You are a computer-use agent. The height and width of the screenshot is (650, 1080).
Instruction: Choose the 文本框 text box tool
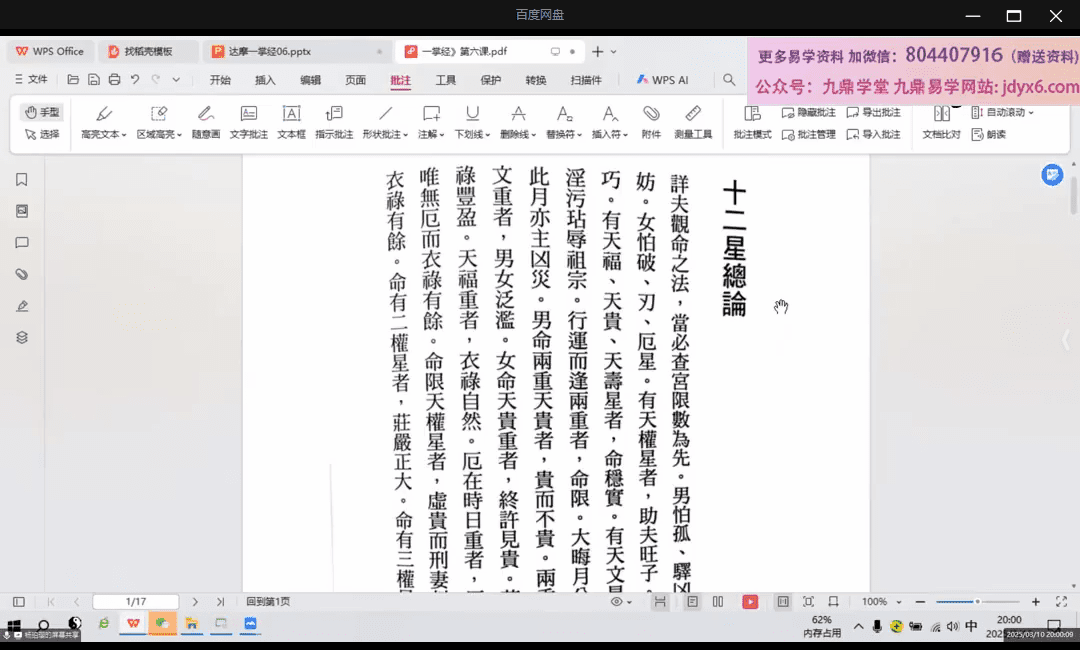point(291,121)
